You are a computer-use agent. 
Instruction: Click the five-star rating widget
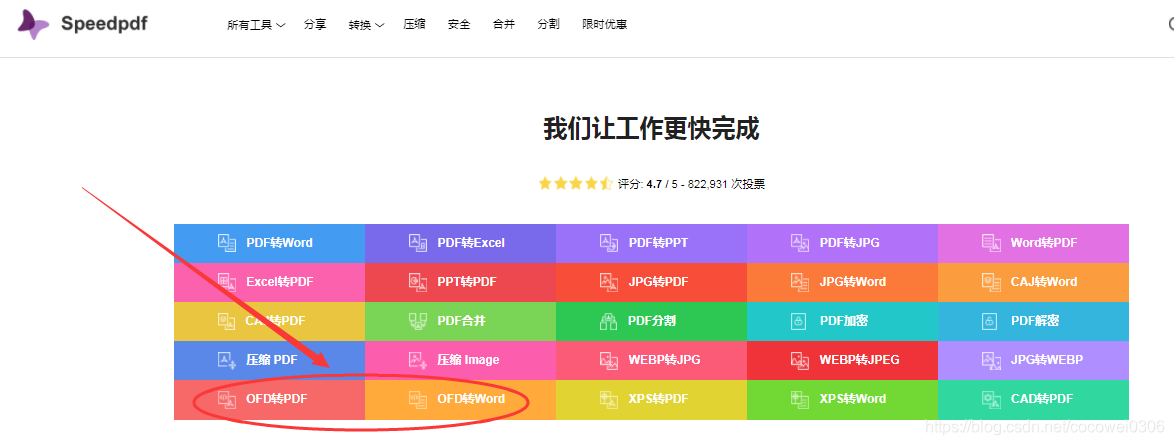tap(575, 184)
